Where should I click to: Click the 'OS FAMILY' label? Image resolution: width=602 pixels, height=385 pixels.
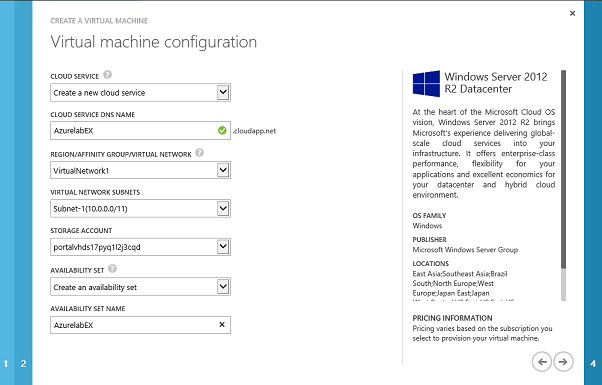click(429, 215)
